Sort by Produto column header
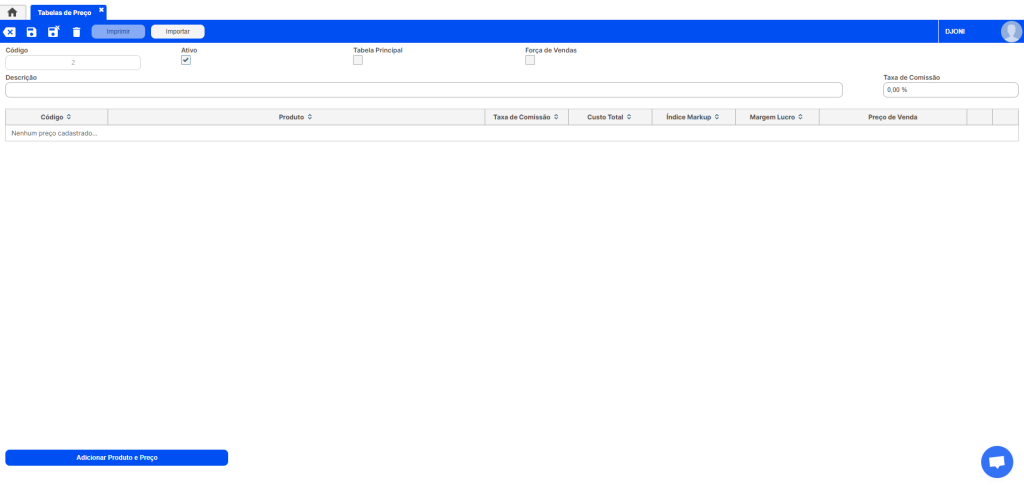Image resolution: width=1024 pixels, height=485 pixels. [296, 117]
